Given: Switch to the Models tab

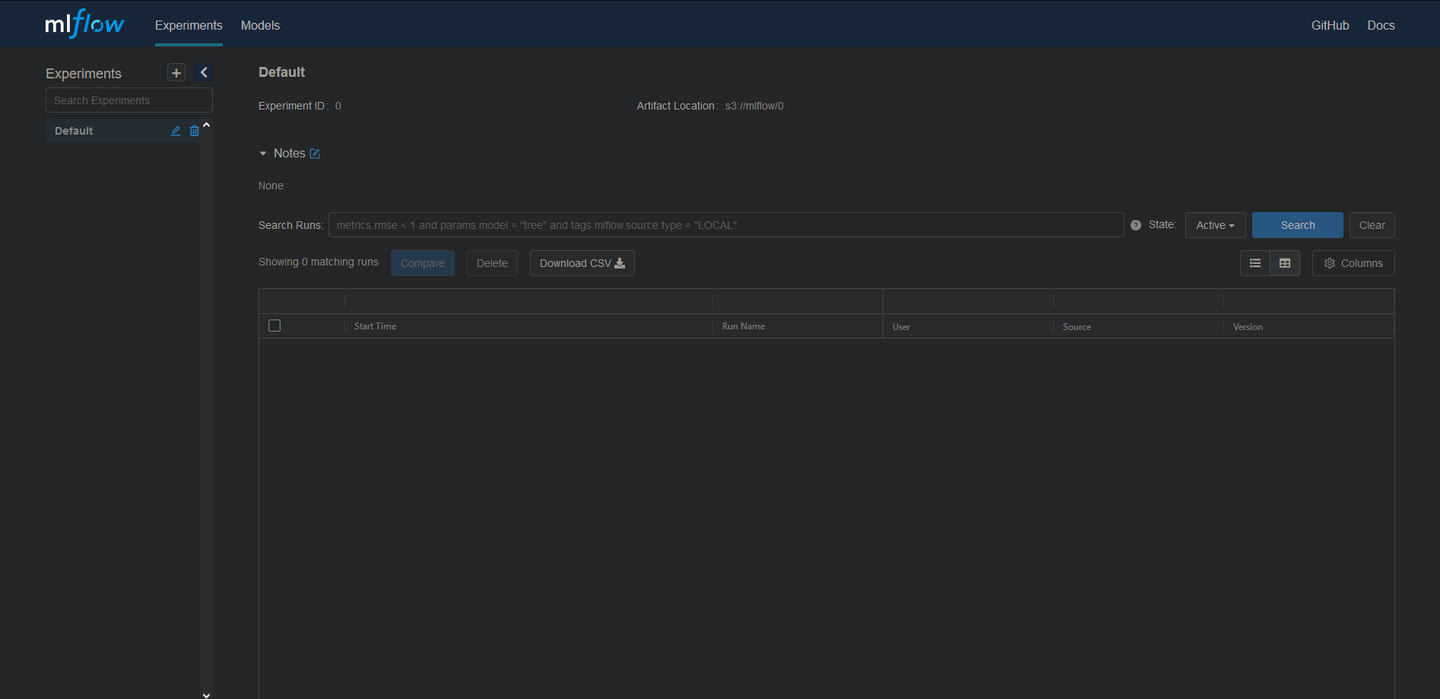Looking at the screenshot, I should pyautogui.click(x=260, y=25).
